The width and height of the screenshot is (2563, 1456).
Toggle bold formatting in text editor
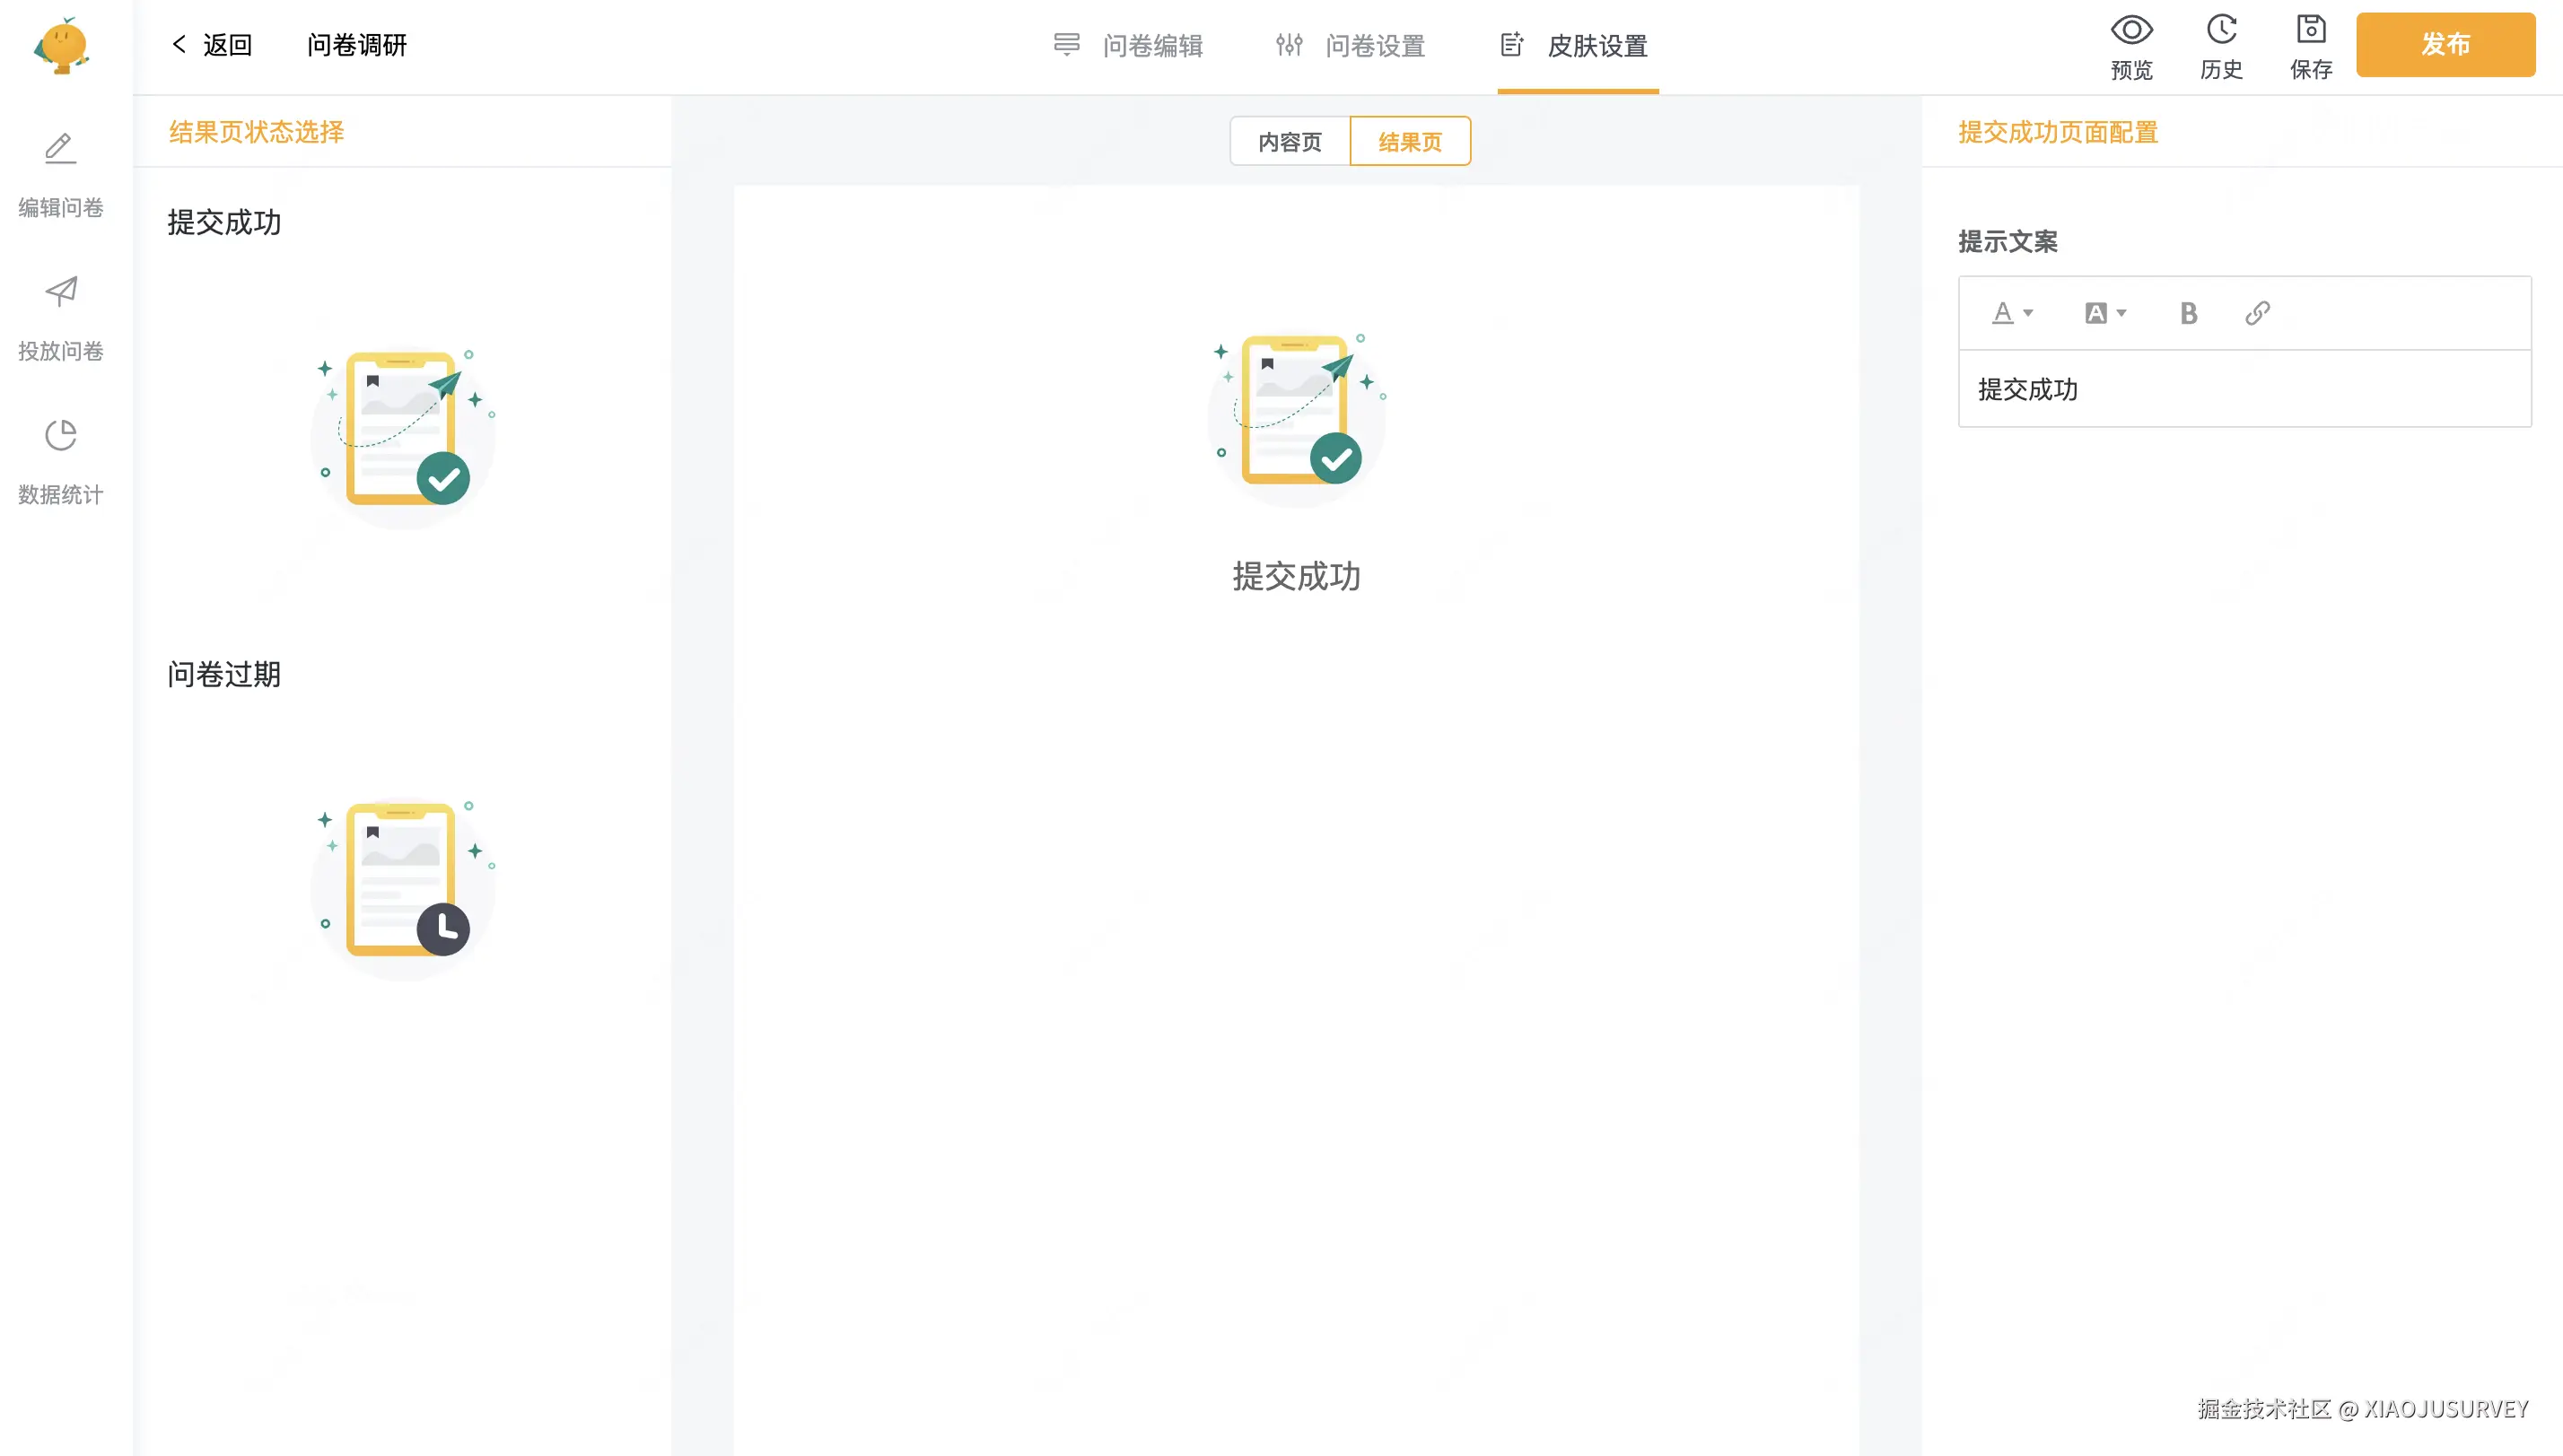2188,314
